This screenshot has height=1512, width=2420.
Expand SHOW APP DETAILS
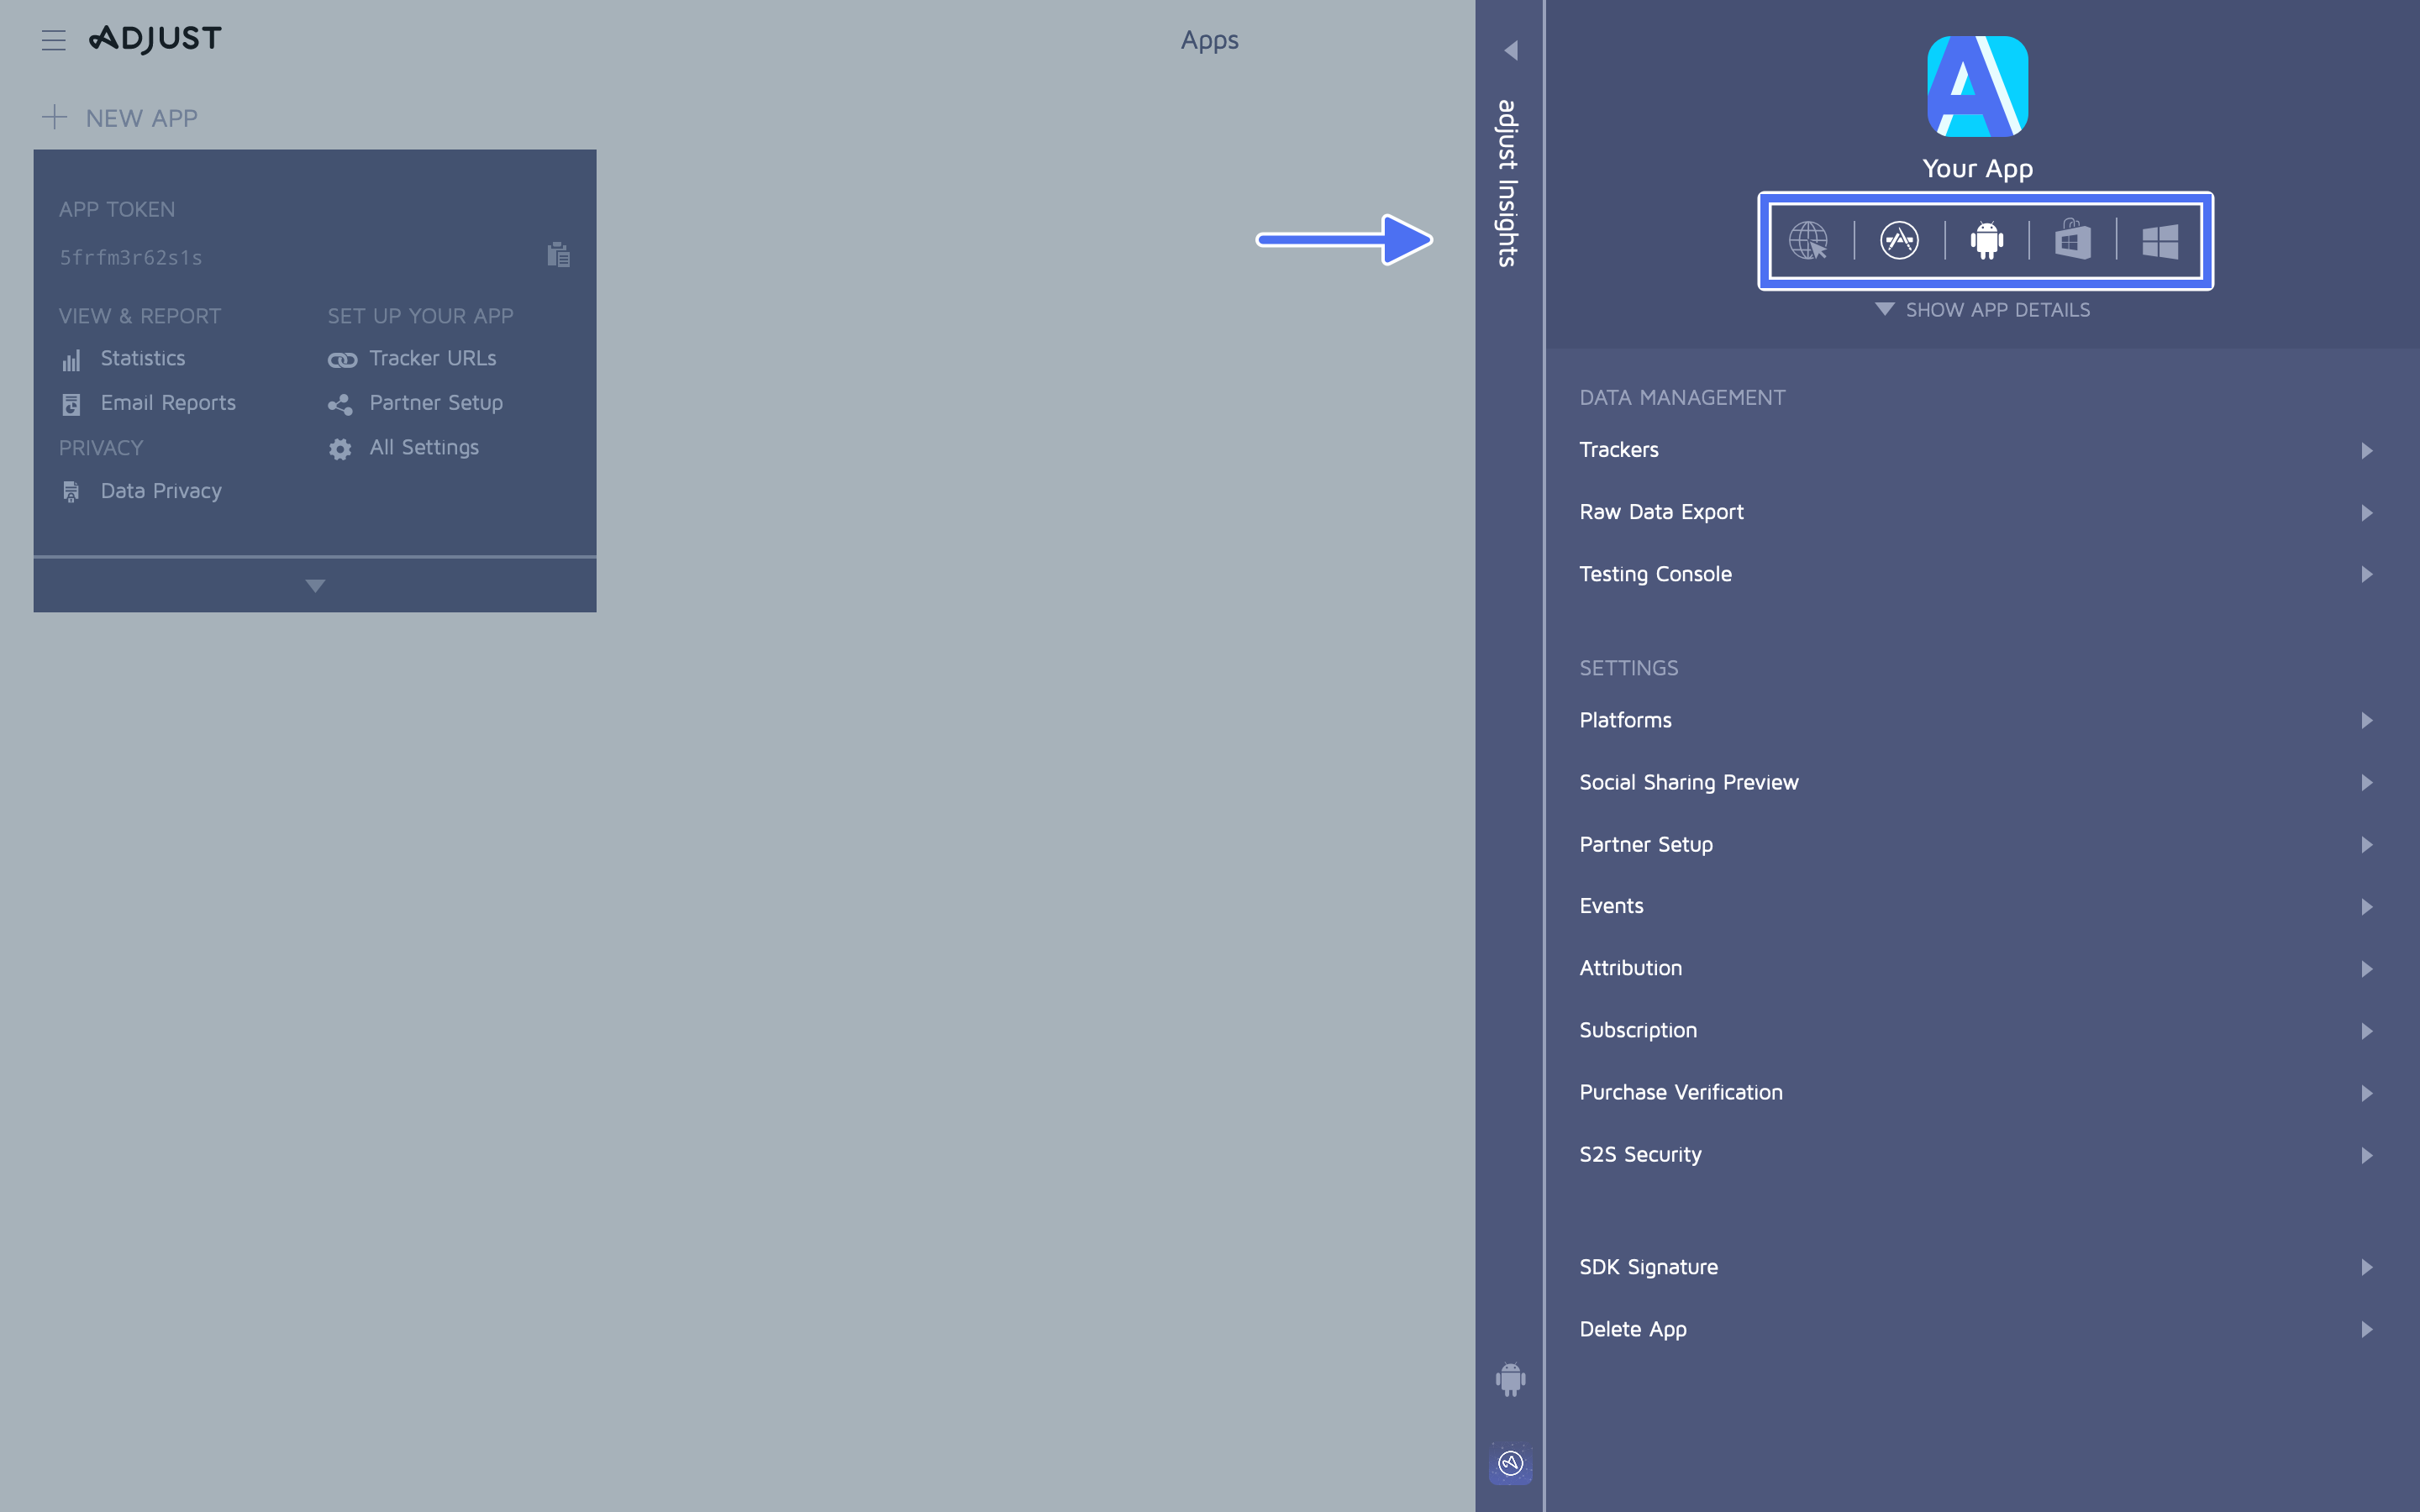tap(1984, 310)
